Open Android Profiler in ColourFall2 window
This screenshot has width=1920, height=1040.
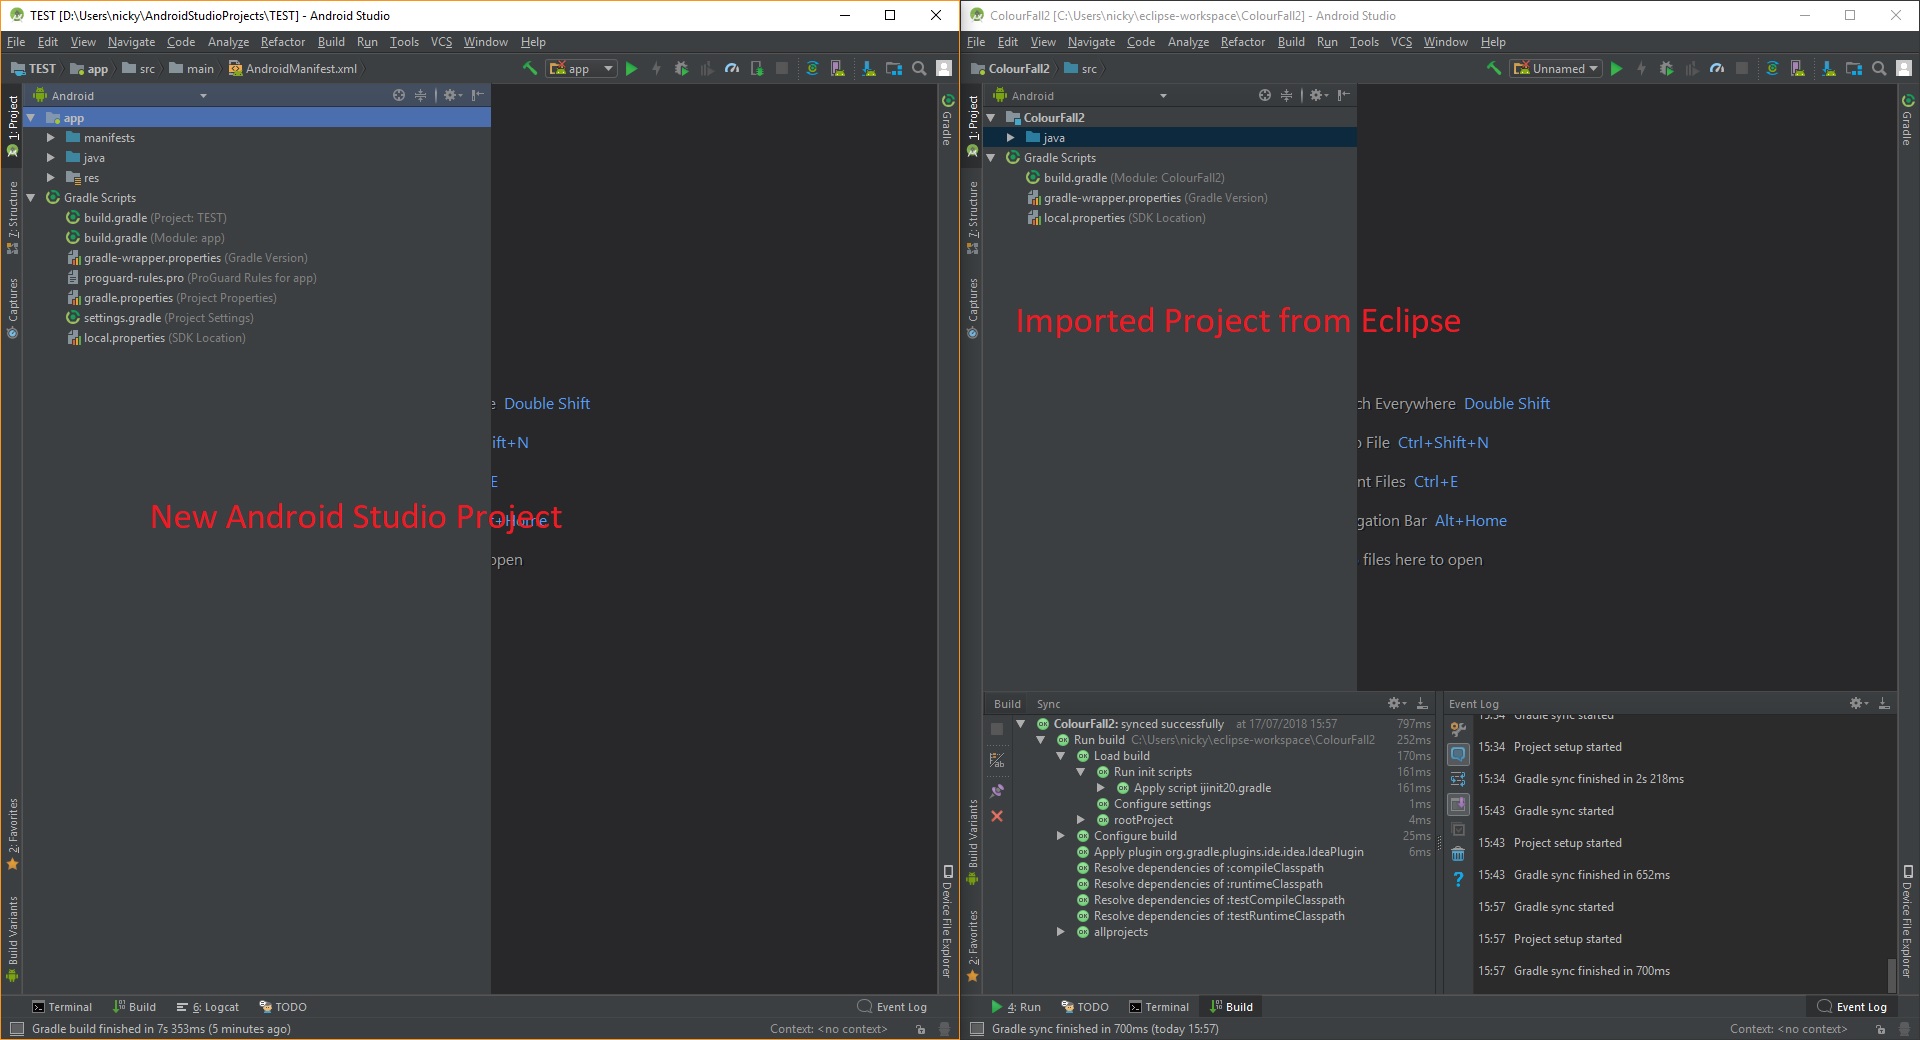(1717, 68)
